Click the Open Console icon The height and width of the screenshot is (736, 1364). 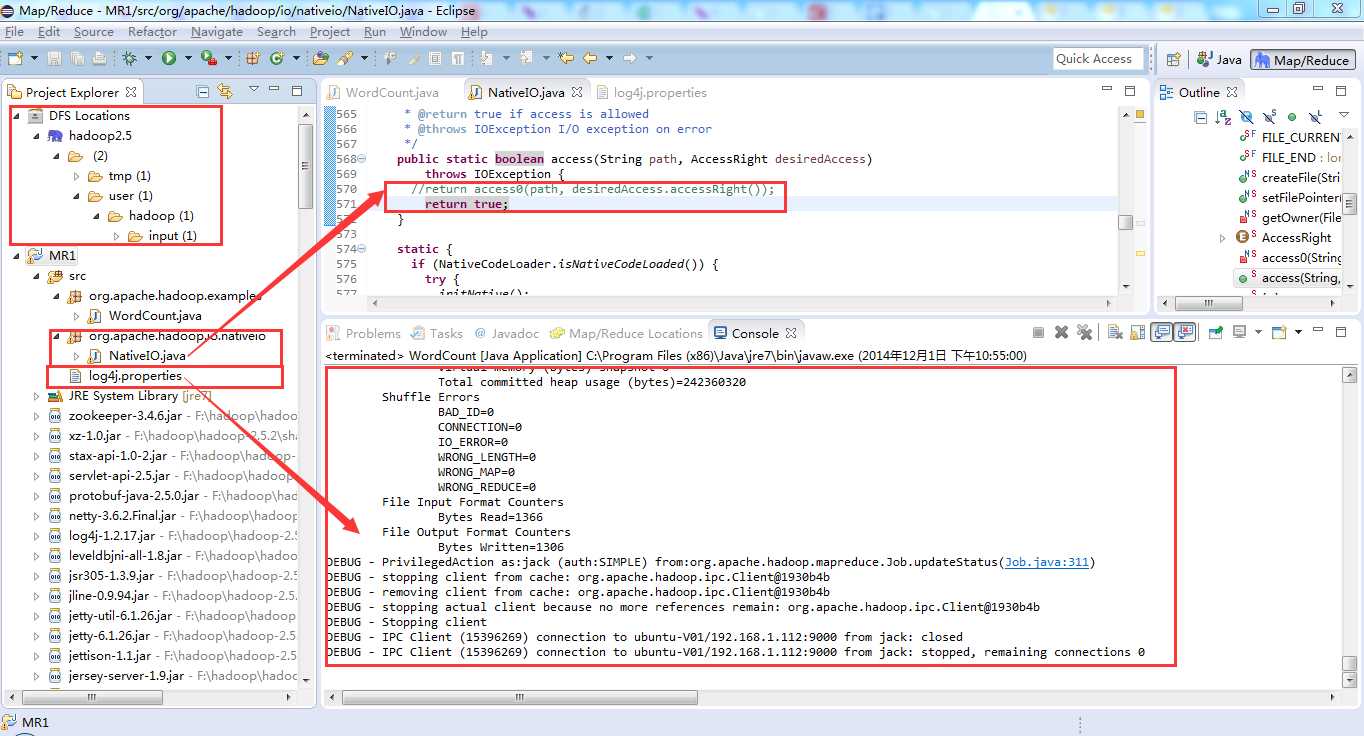[x=1279, y=332]
